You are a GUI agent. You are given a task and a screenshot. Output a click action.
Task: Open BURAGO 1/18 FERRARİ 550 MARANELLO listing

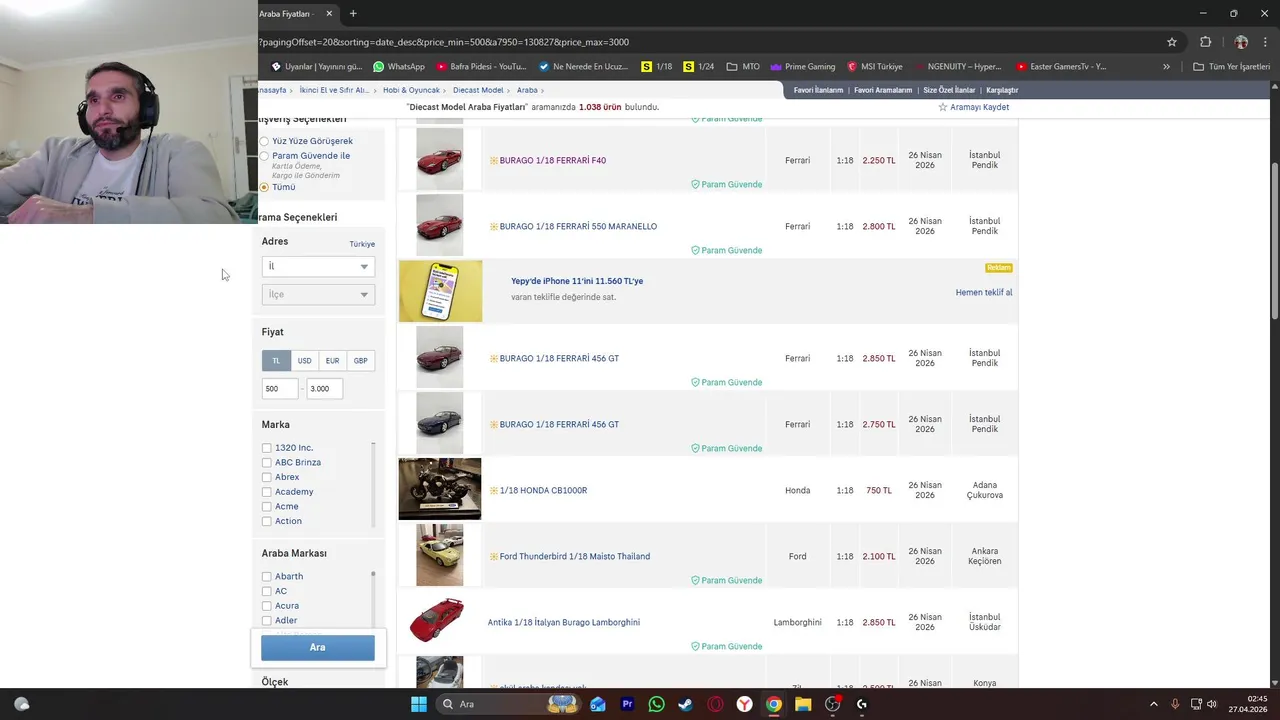coord(578,226)
